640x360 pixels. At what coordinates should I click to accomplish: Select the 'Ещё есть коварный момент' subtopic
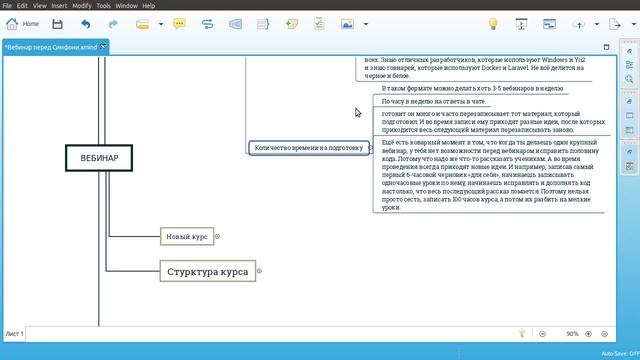click(490, 175)
